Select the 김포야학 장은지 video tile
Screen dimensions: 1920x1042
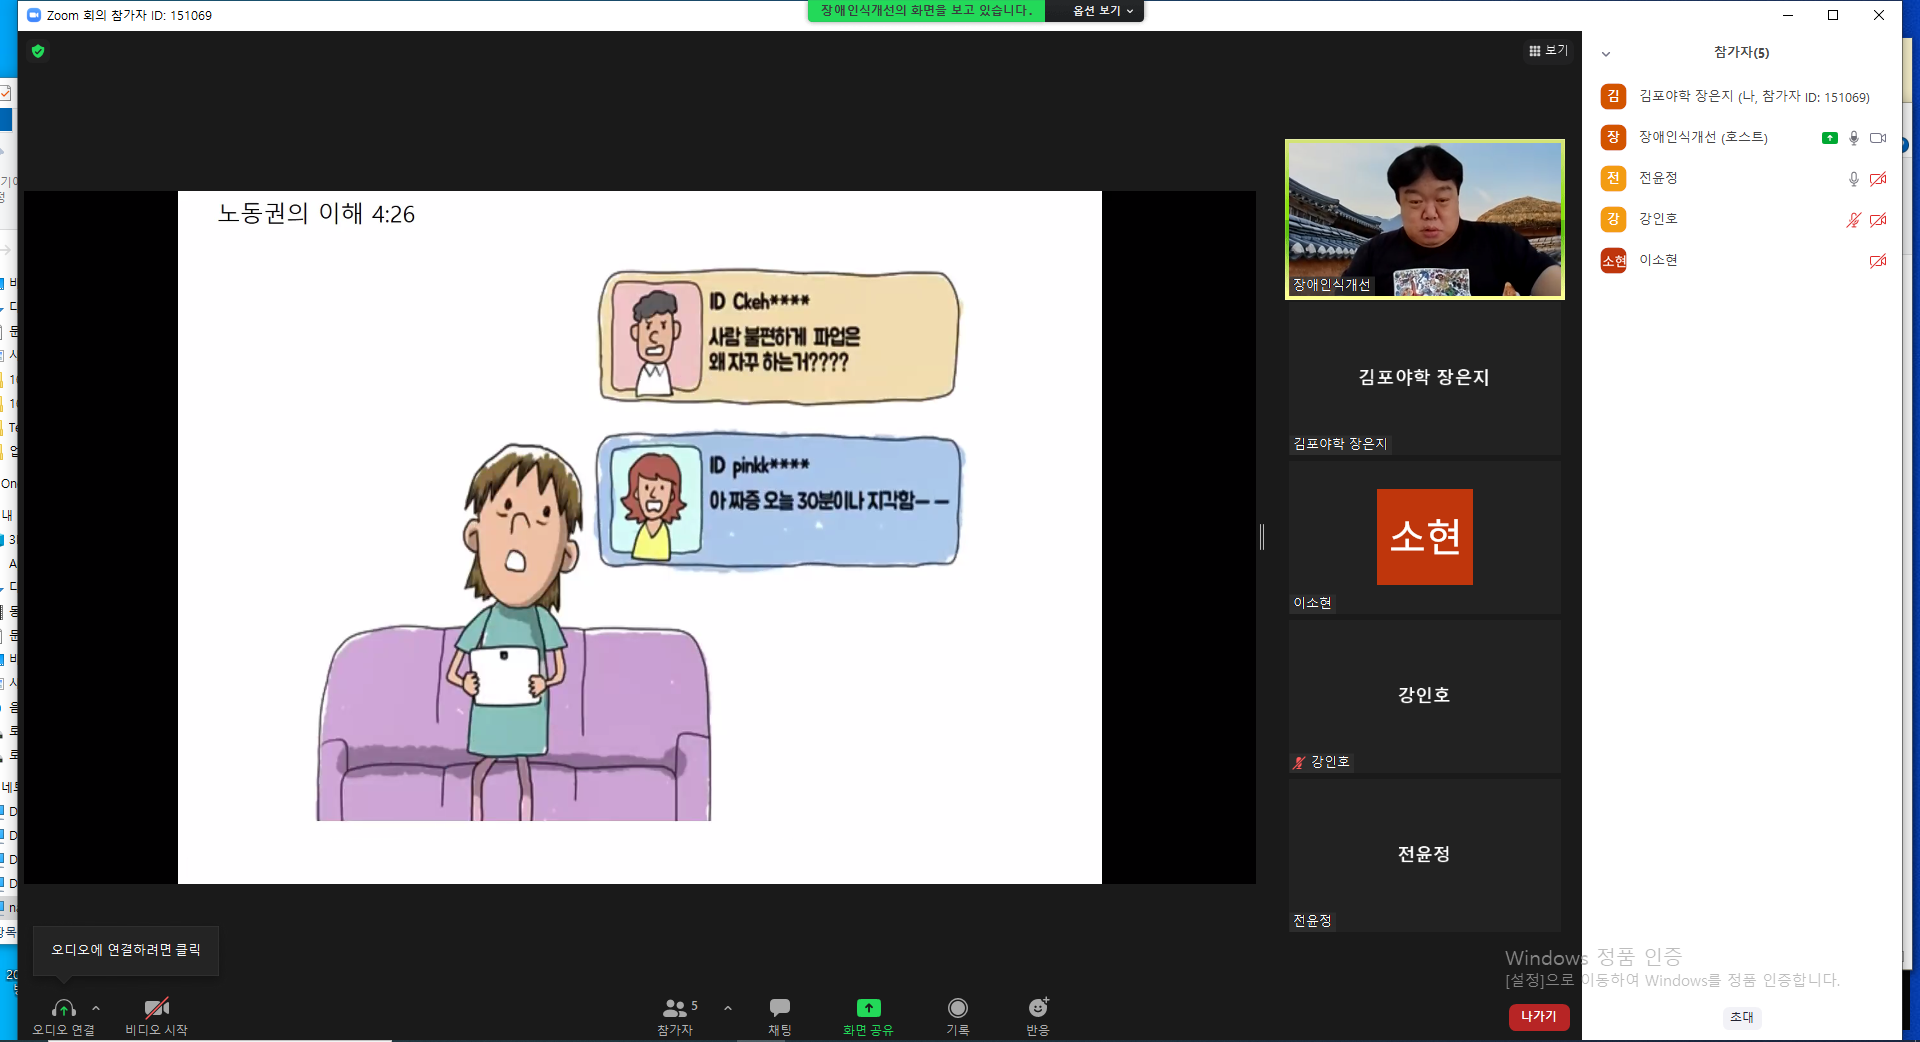point(1425,379)
